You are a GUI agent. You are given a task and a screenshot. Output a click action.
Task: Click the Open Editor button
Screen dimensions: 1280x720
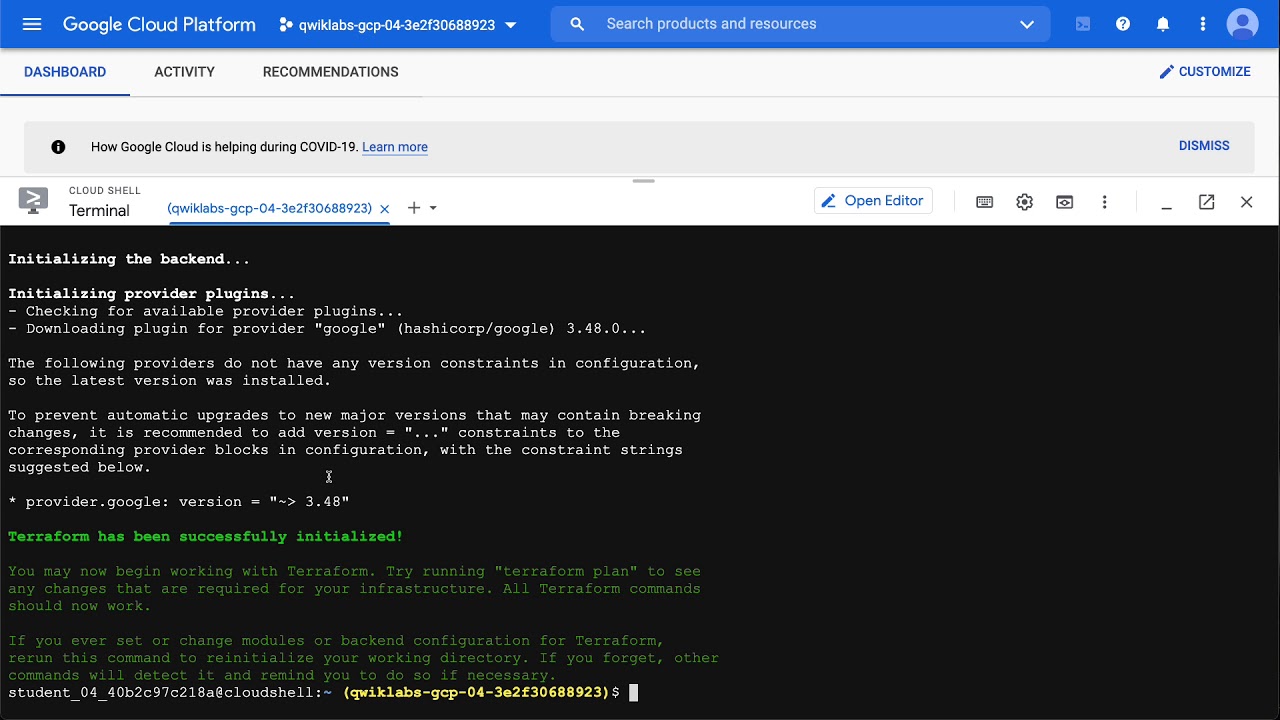tap(873, 201)
